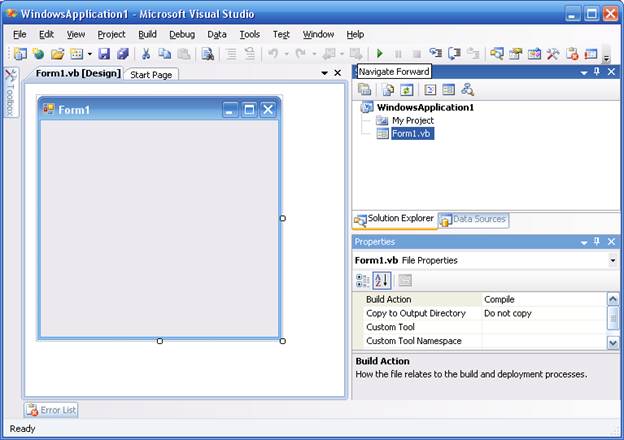
Task: Open the Help menu
Action: [x=355, y=35]
